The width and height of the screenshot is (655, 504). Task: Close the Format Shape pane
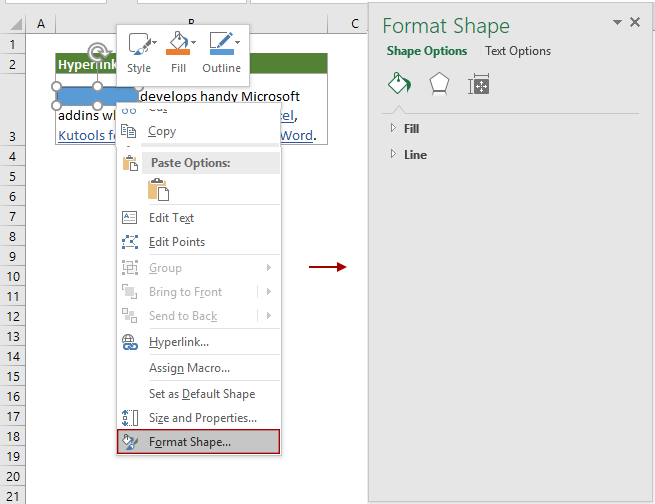637,20
